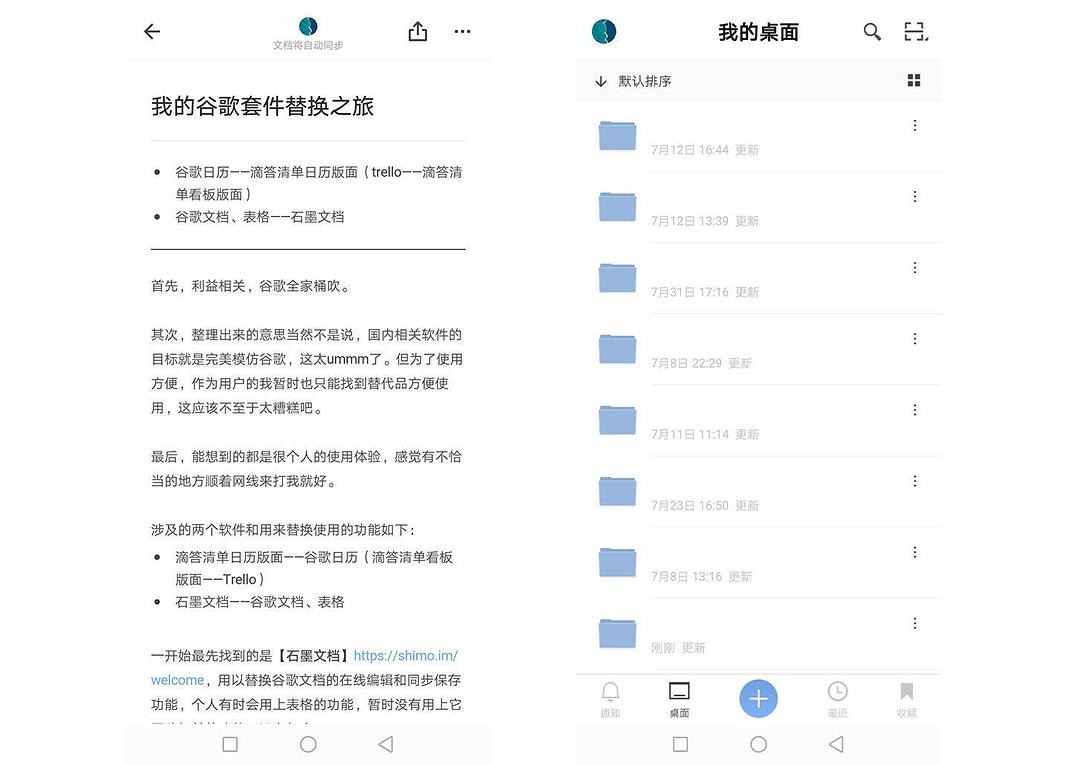Tap Android recents square under document

pos(231,744)
